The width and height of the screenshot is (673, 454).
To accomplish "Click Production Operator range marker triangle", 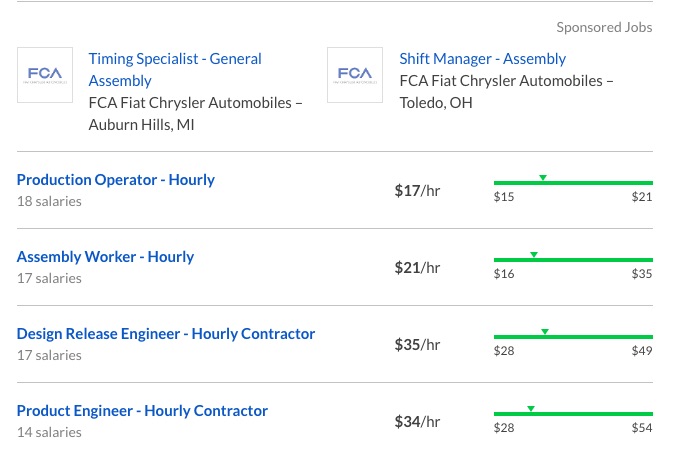I will point(543,177).
